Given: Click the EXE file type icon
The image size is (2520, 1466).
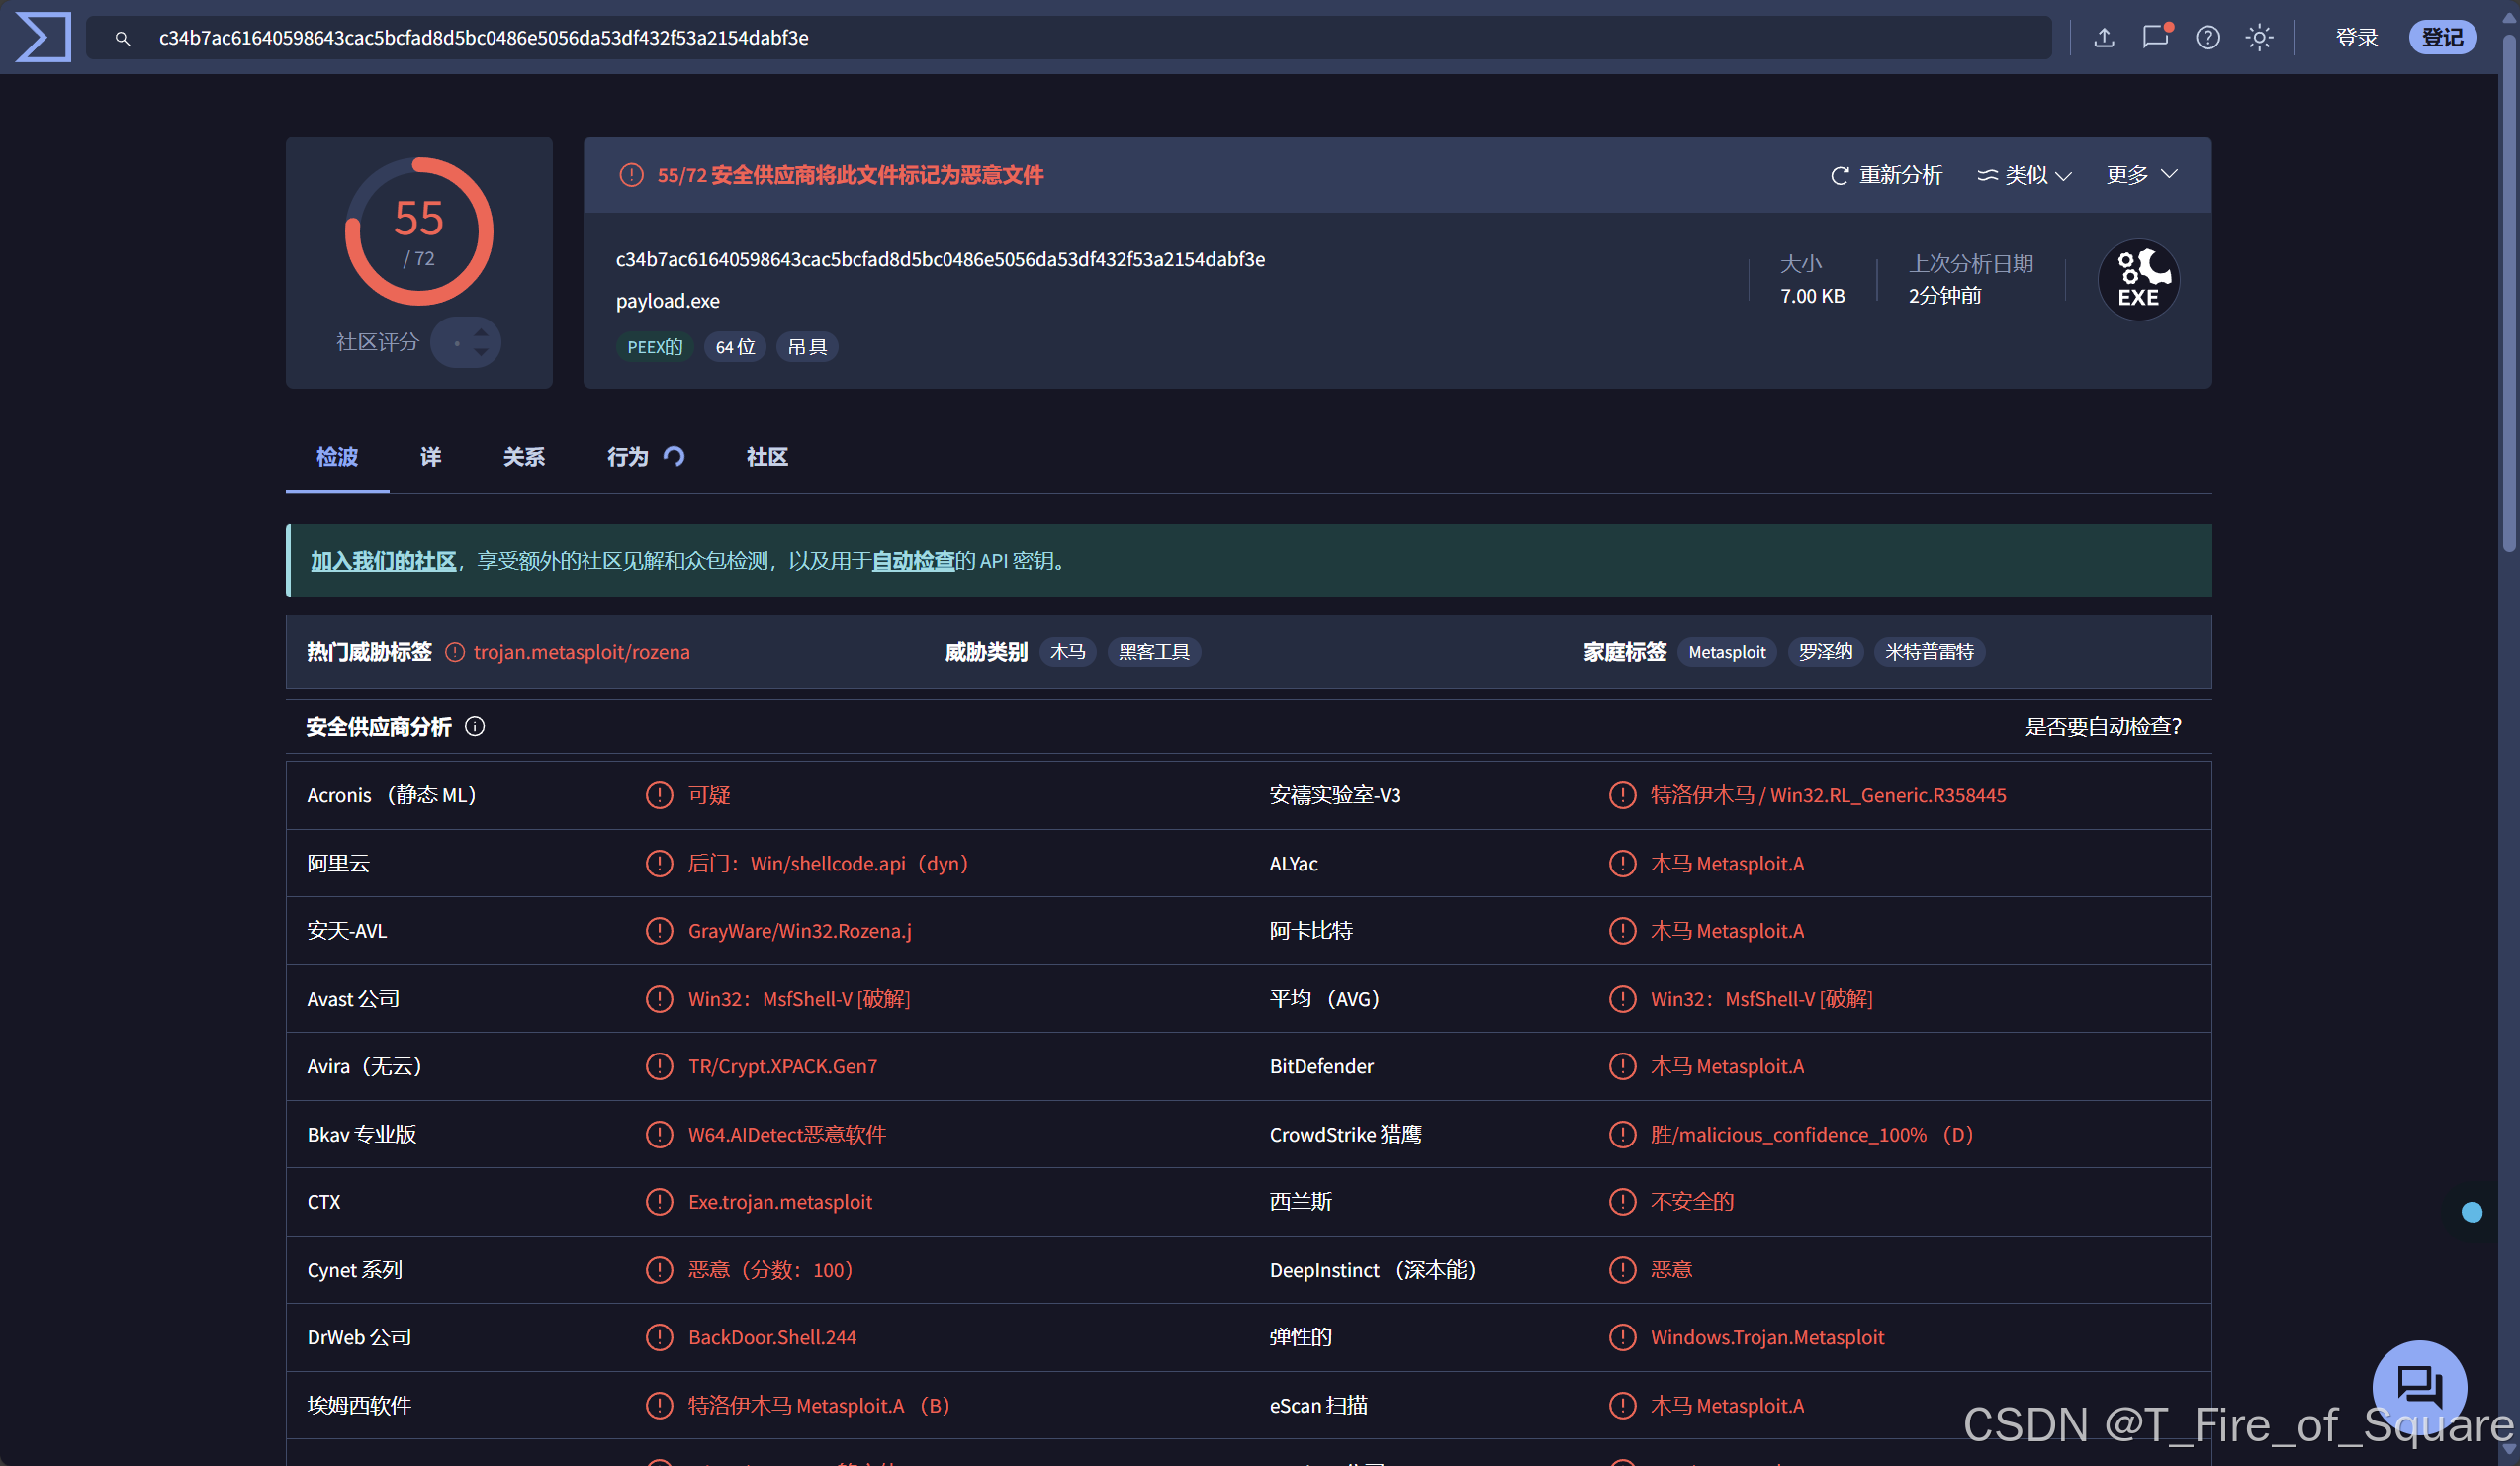Looking at the screenshot, I should pyautogui.click(x=2138, y=280).
